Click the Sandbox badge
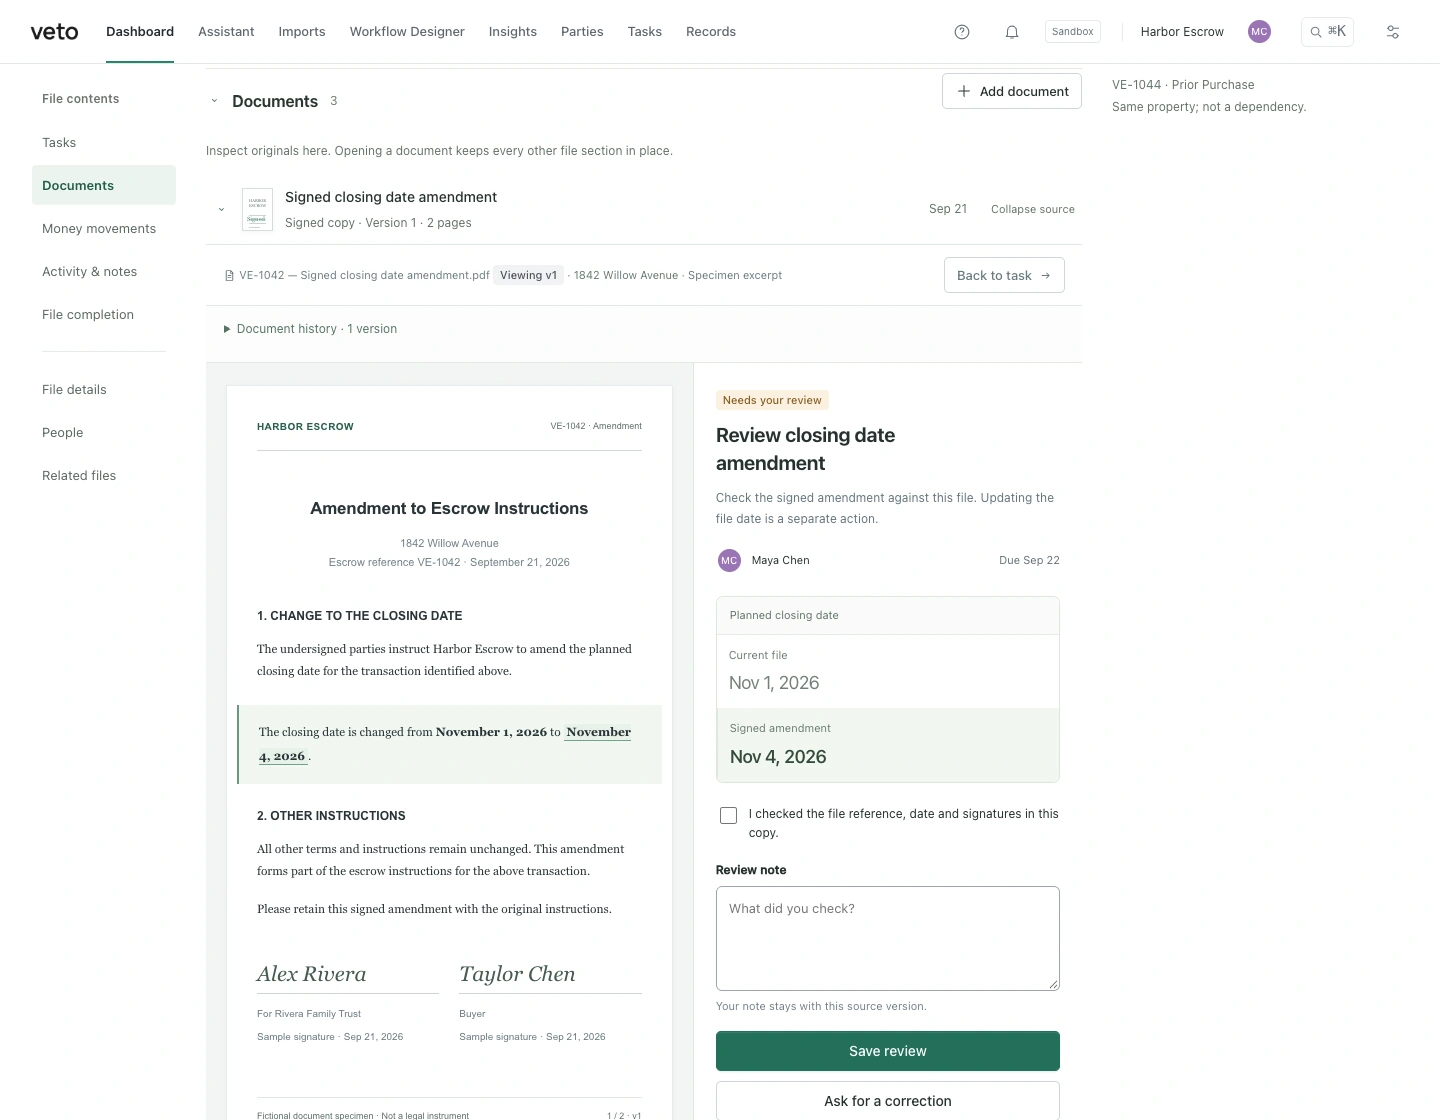1440x1120 pixels. 1073,32
